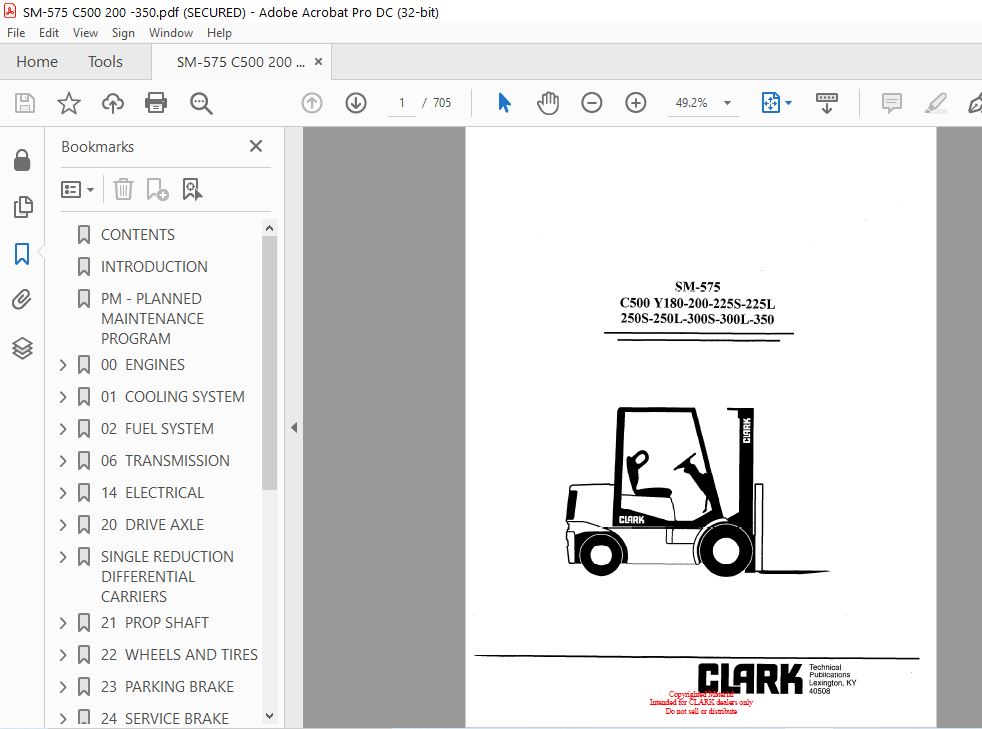Go to the INTRODUCTION bookmark

pos(154,267)
